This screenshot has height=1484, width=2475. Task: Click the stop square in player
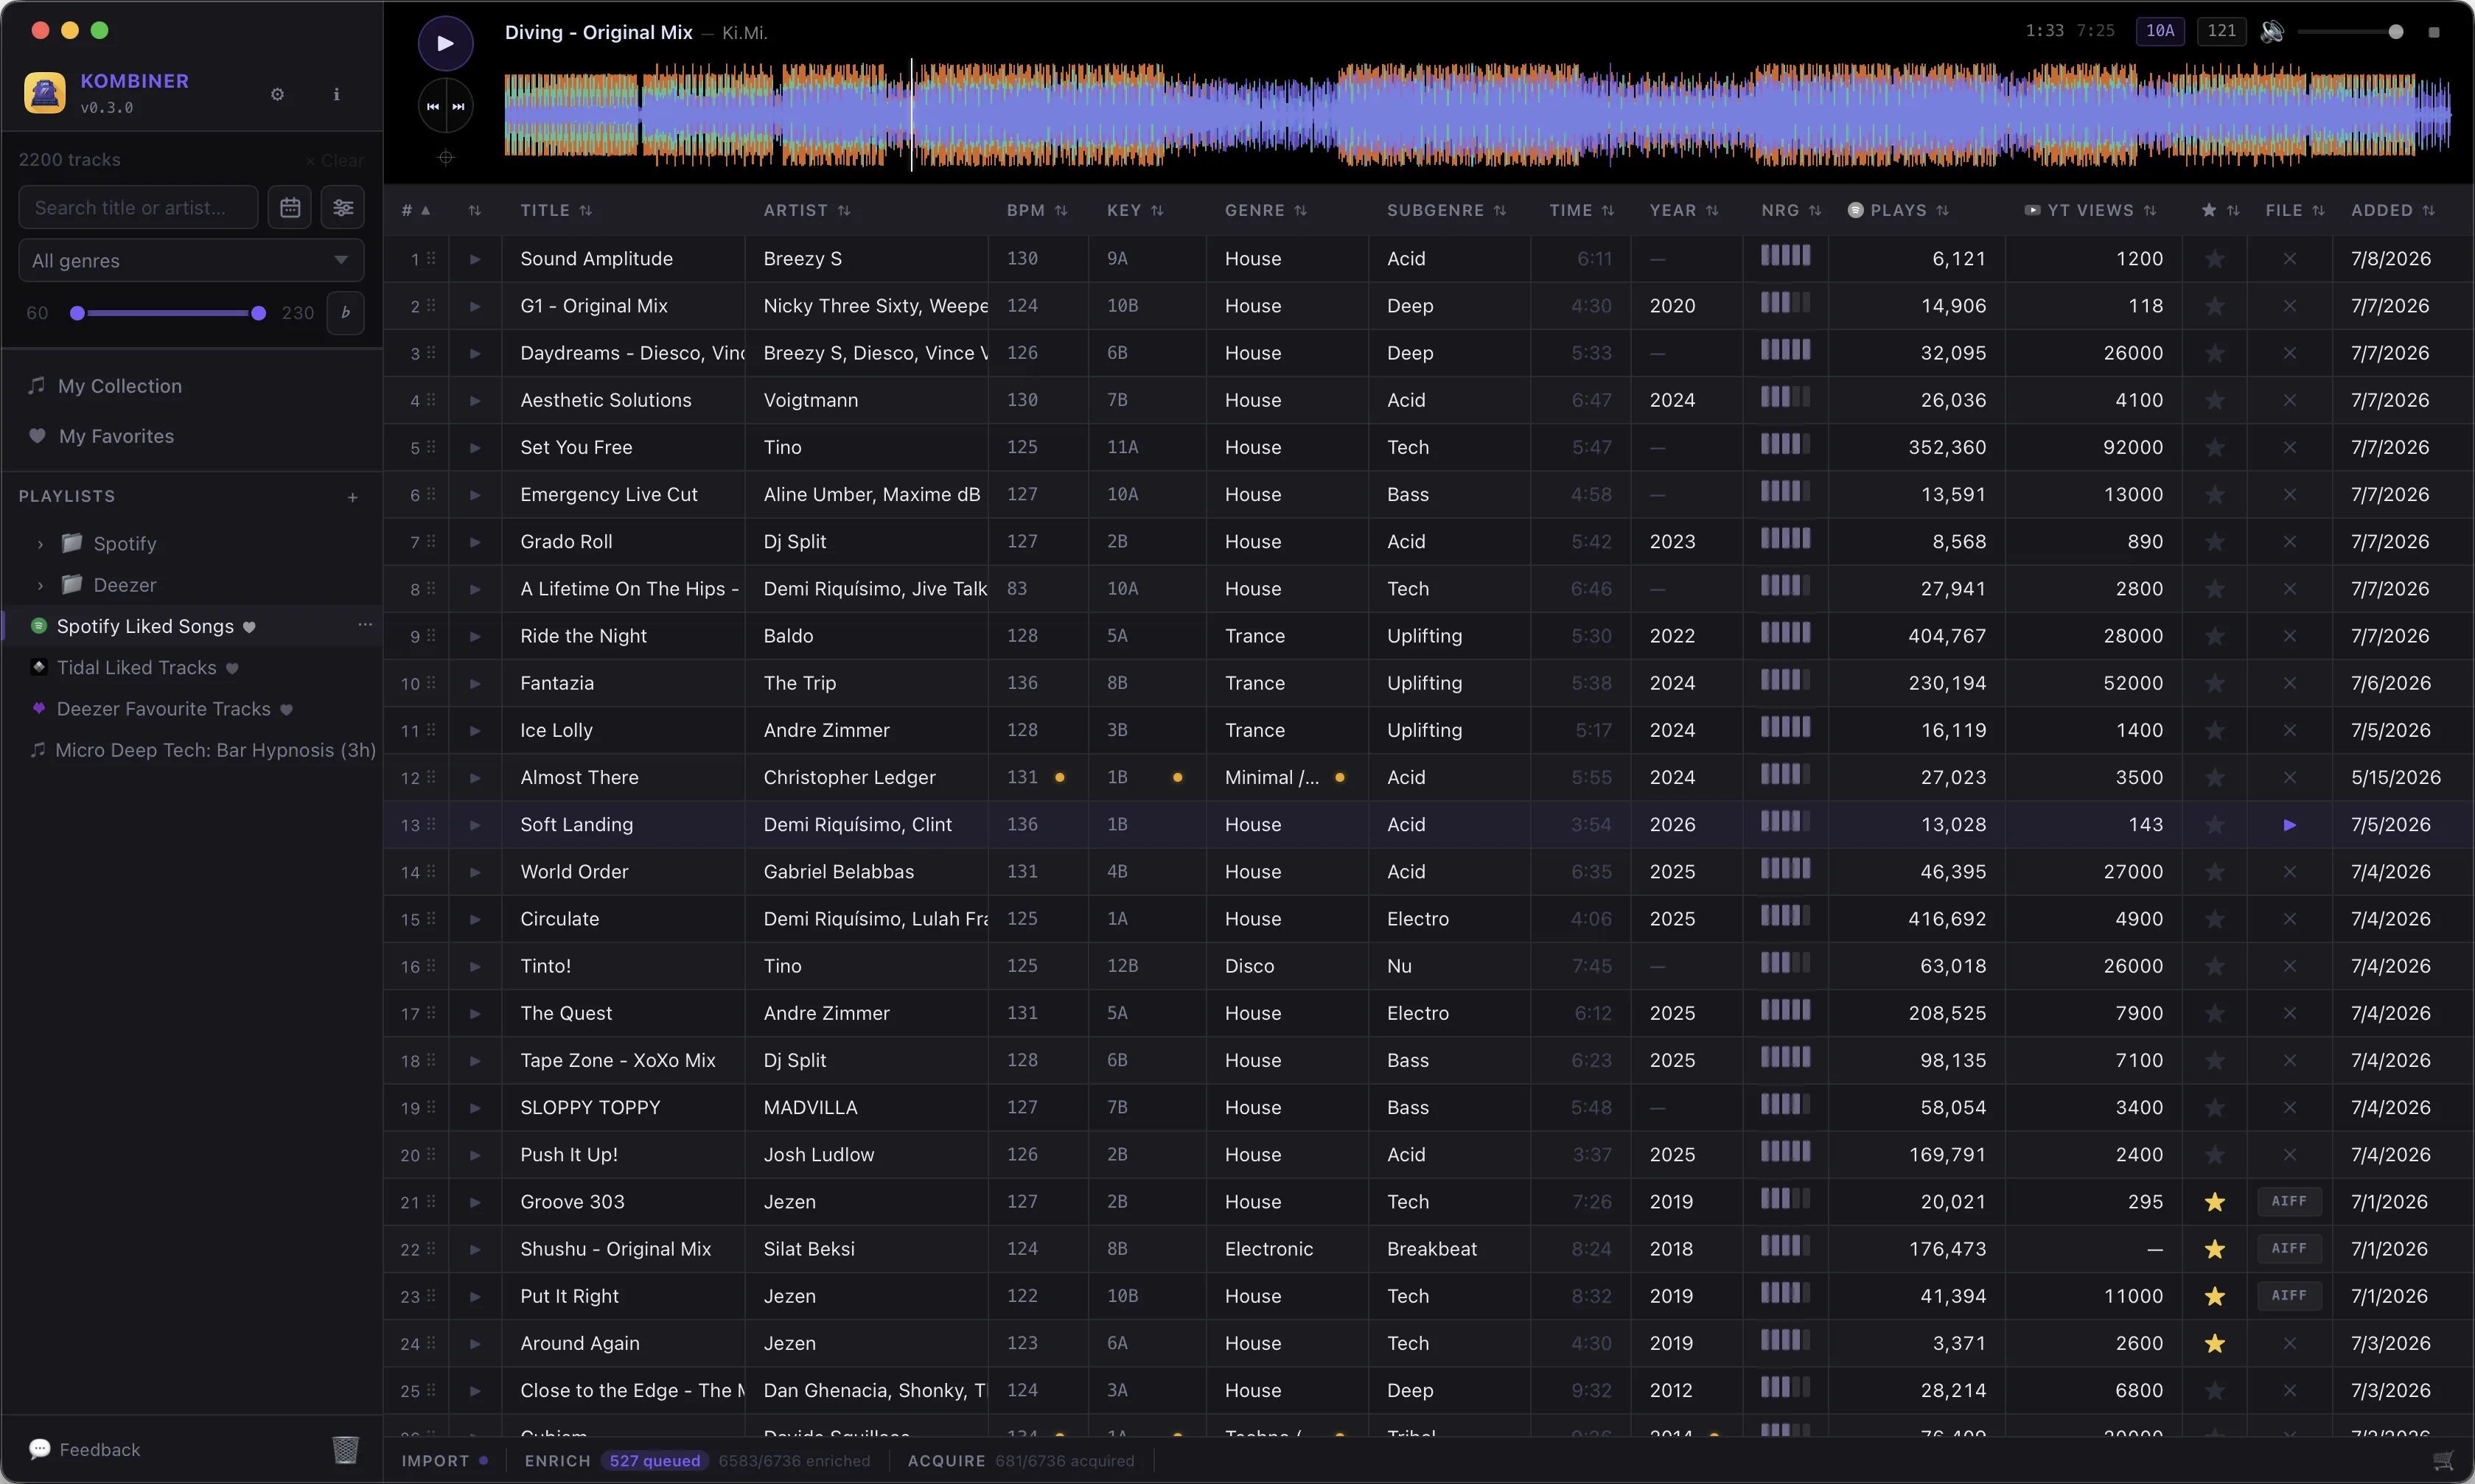tap(2434, 32)
